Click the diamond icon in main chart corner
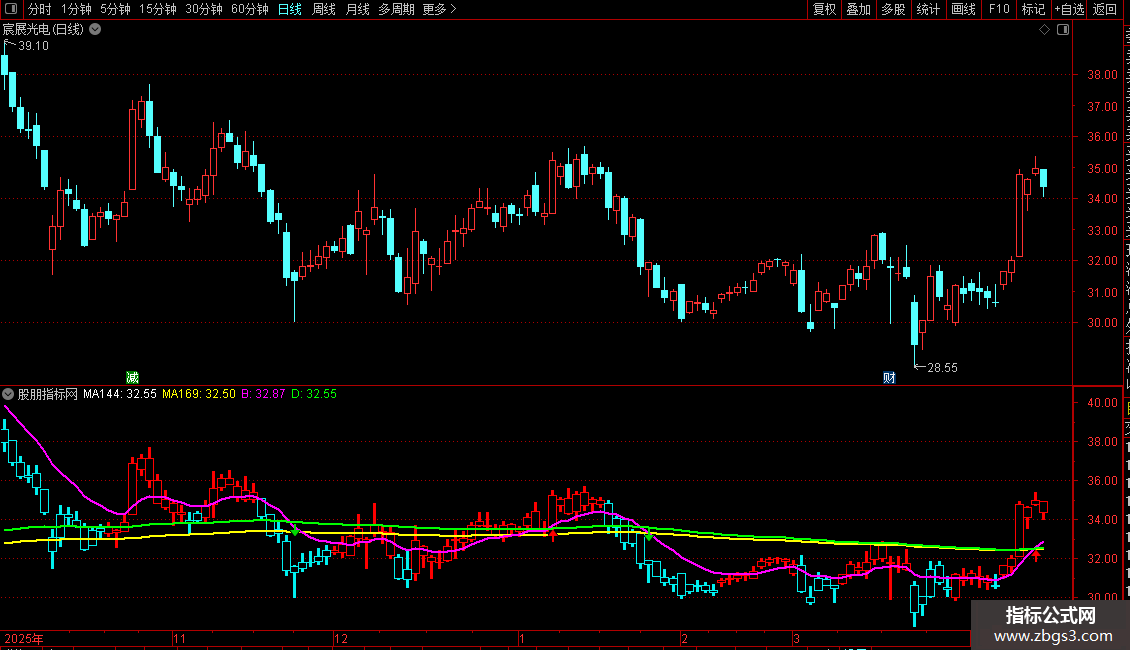Screen dimensions: 1130x650 tap(1044, 30)
